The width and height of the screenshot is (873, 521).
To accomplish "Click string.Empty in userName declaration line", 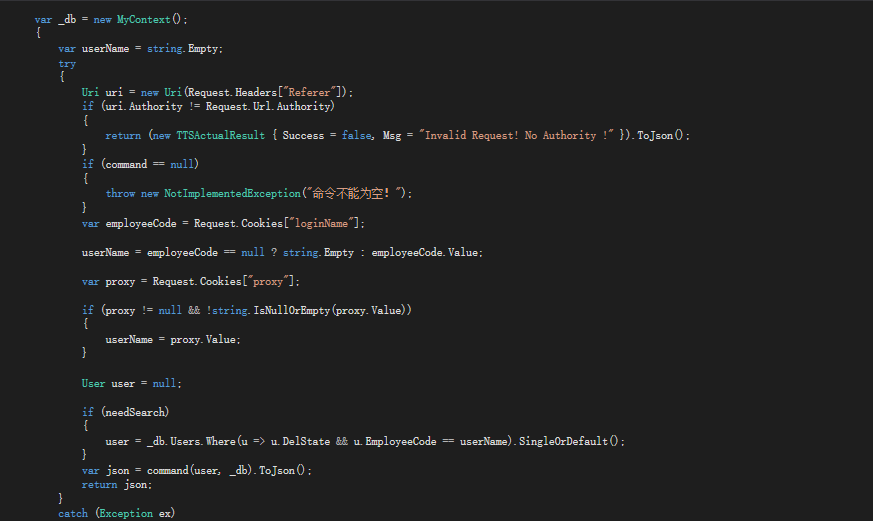I will 183,48.
